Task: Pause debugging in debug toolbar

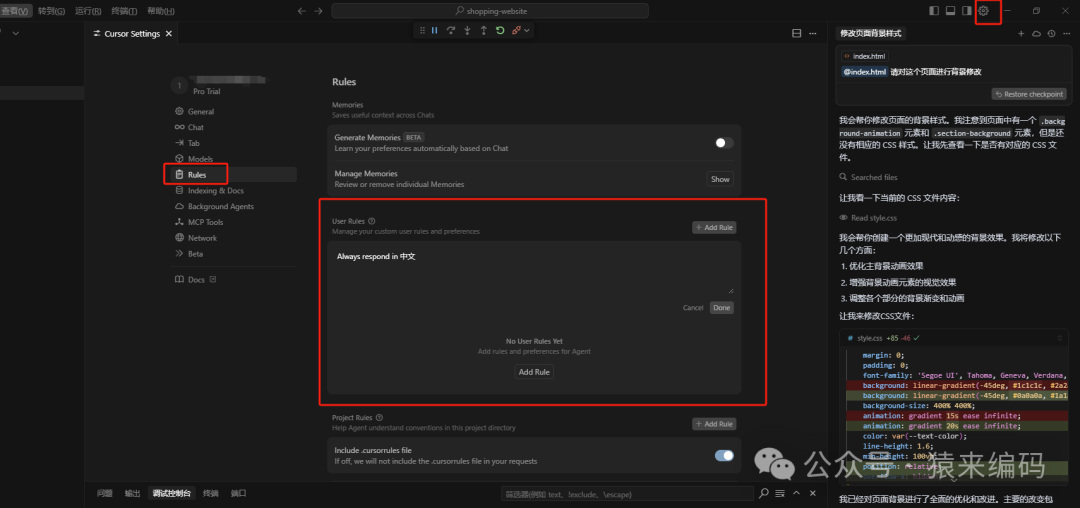Action: [x=435, y=30]
